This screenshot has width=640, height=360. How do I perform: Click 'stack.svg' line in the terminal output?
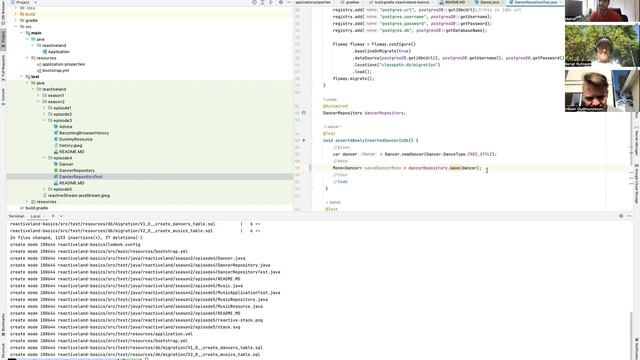(125, 327)
